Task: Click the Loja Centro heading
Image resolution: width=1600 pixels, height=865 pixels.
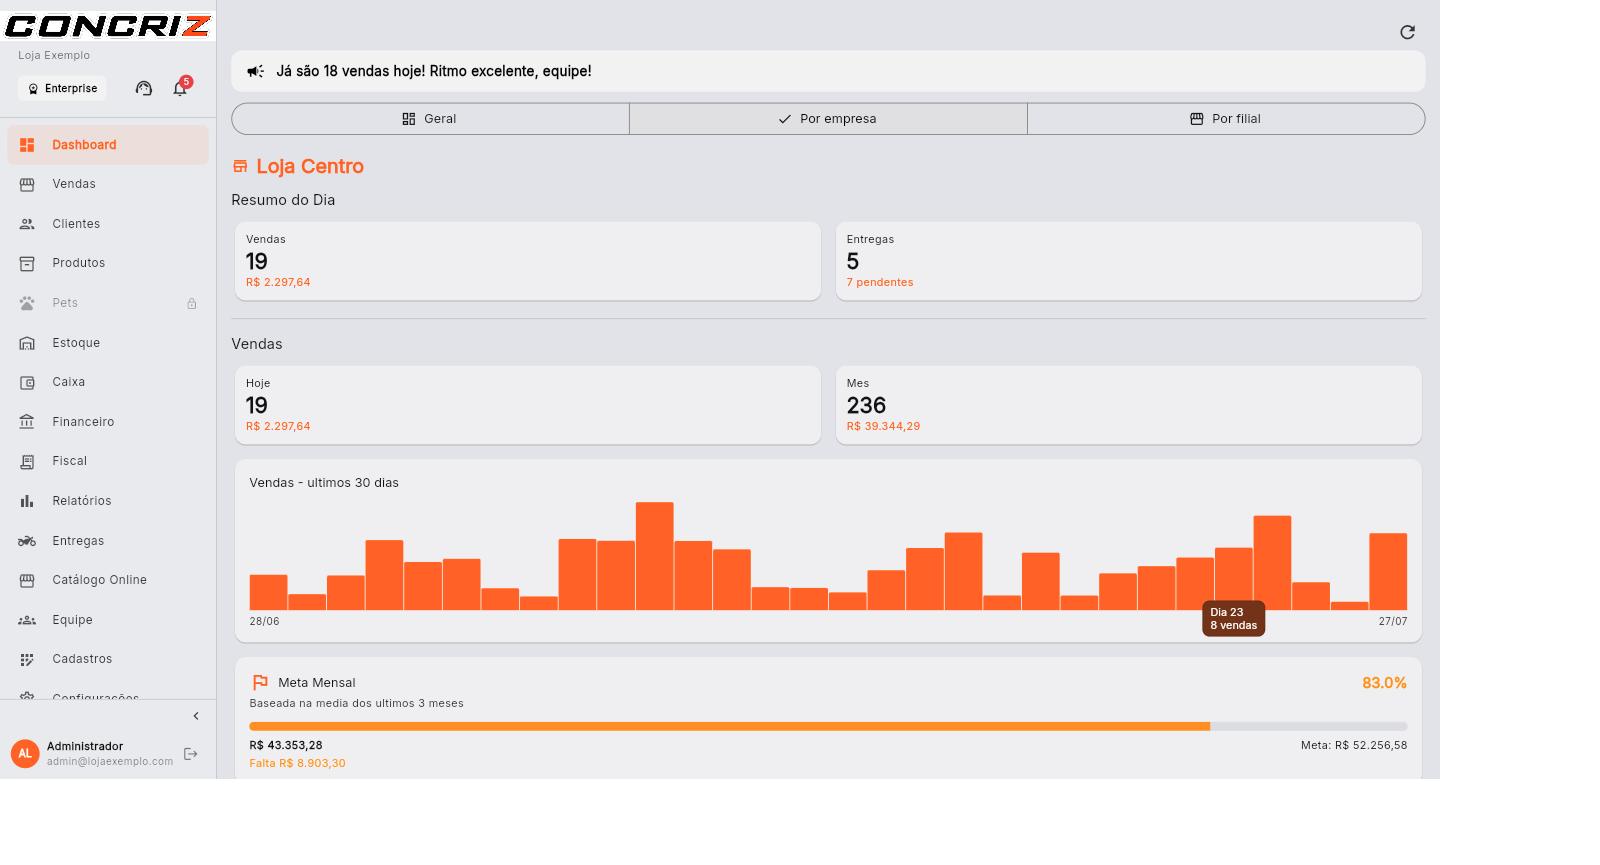Action: (x=310, y=166)
